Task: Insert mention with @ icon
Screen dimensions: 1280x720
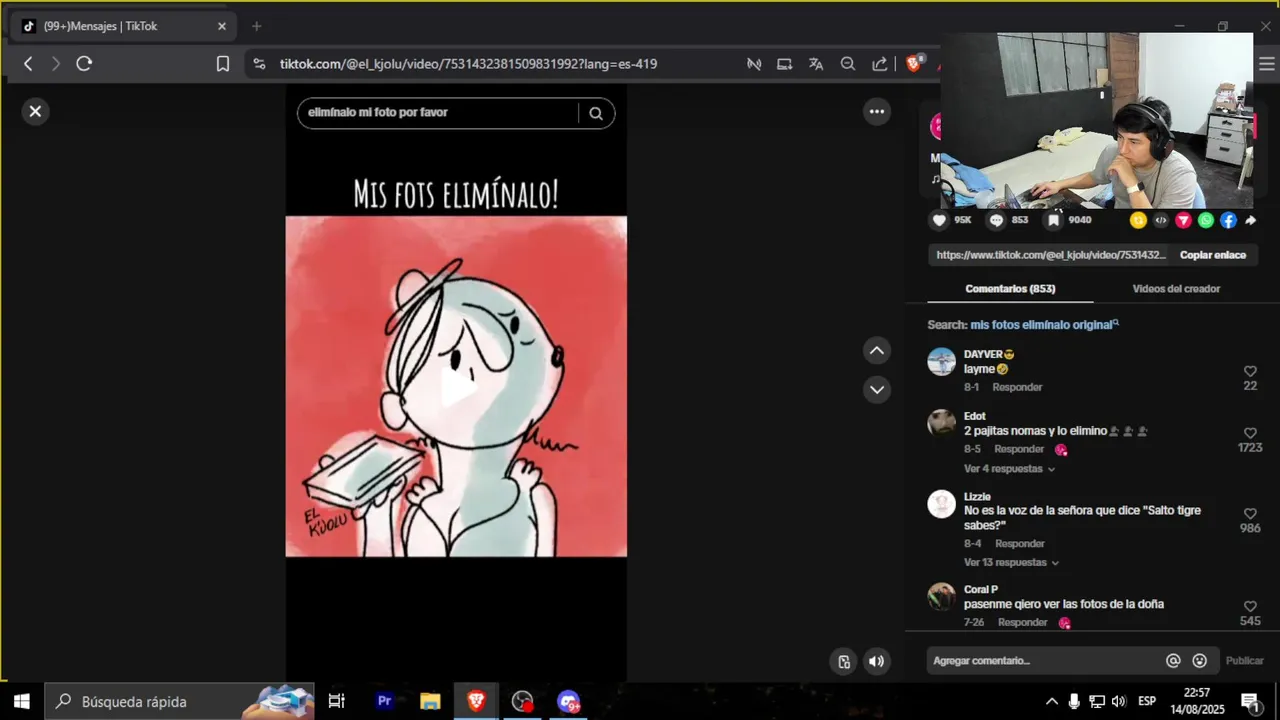Action: tap(1173, 661)
